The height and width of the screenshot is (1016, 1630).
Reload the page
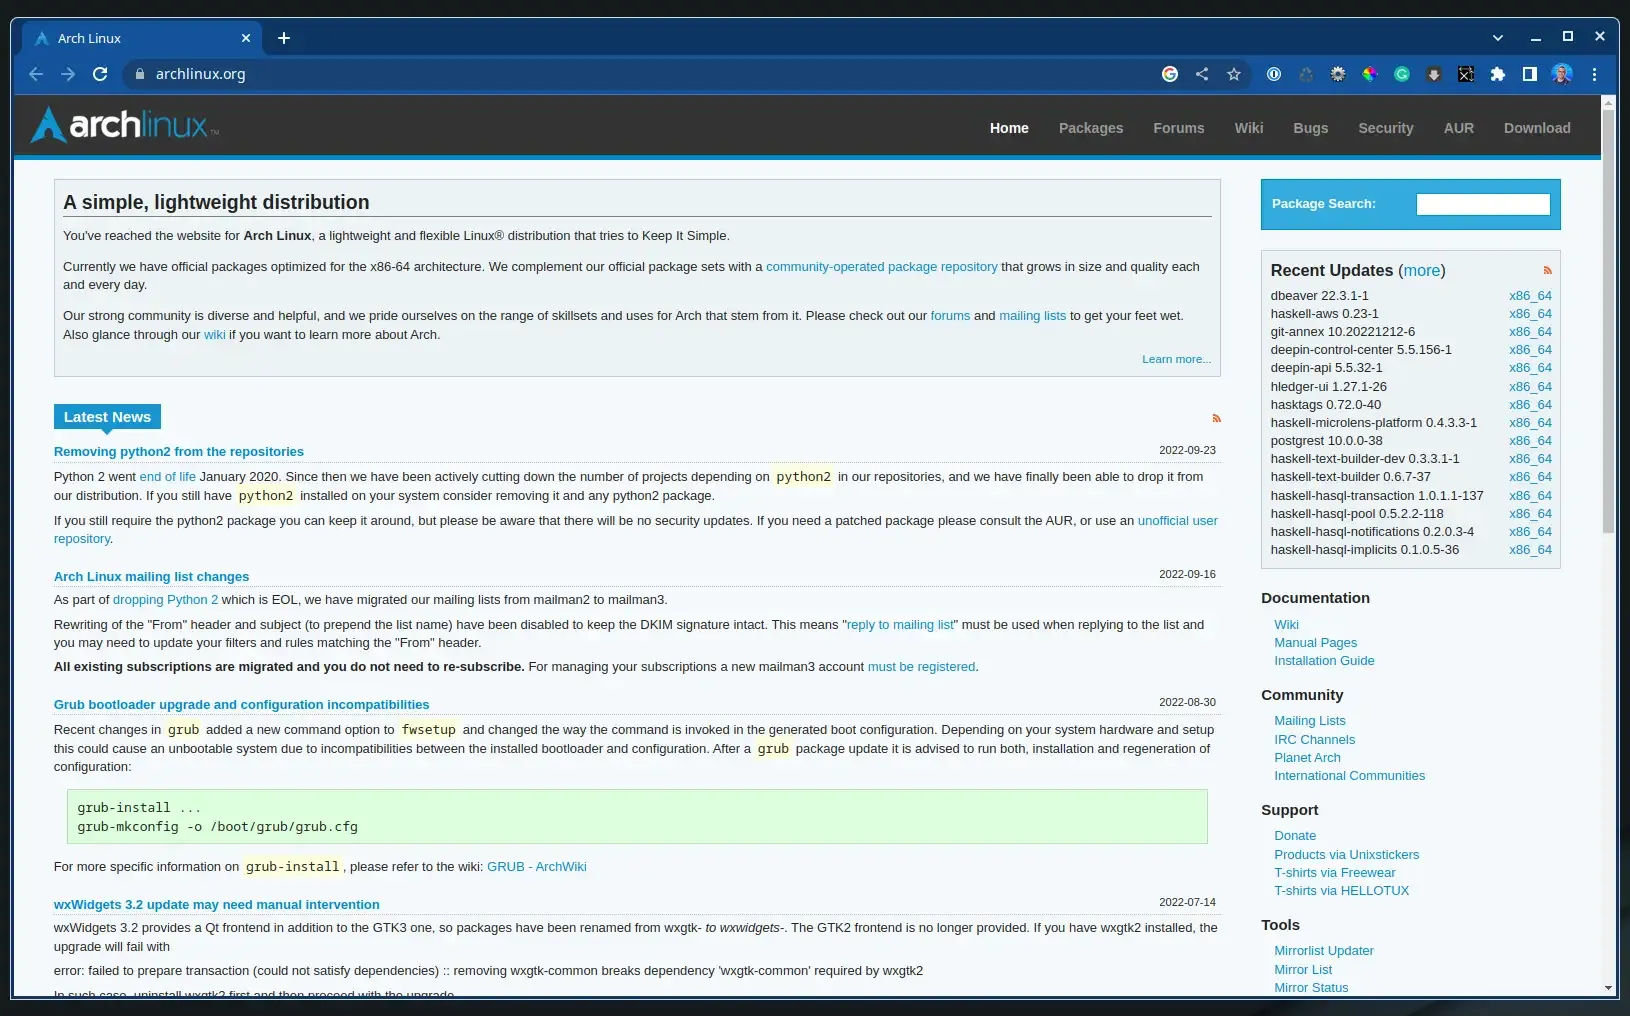pyautogui.click(x=100, y=74)
